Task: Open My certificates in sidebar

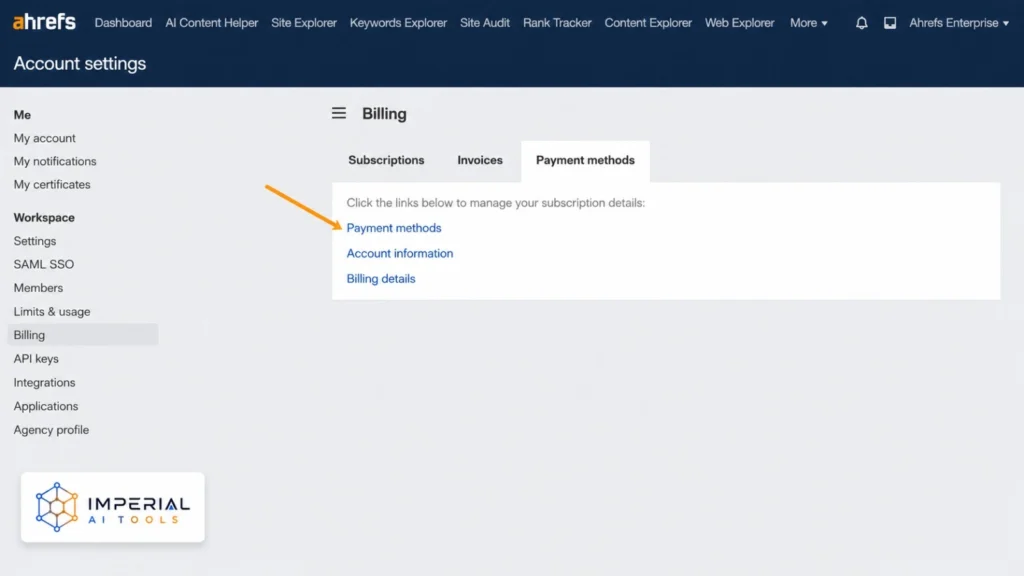Action: click(52, 185)
